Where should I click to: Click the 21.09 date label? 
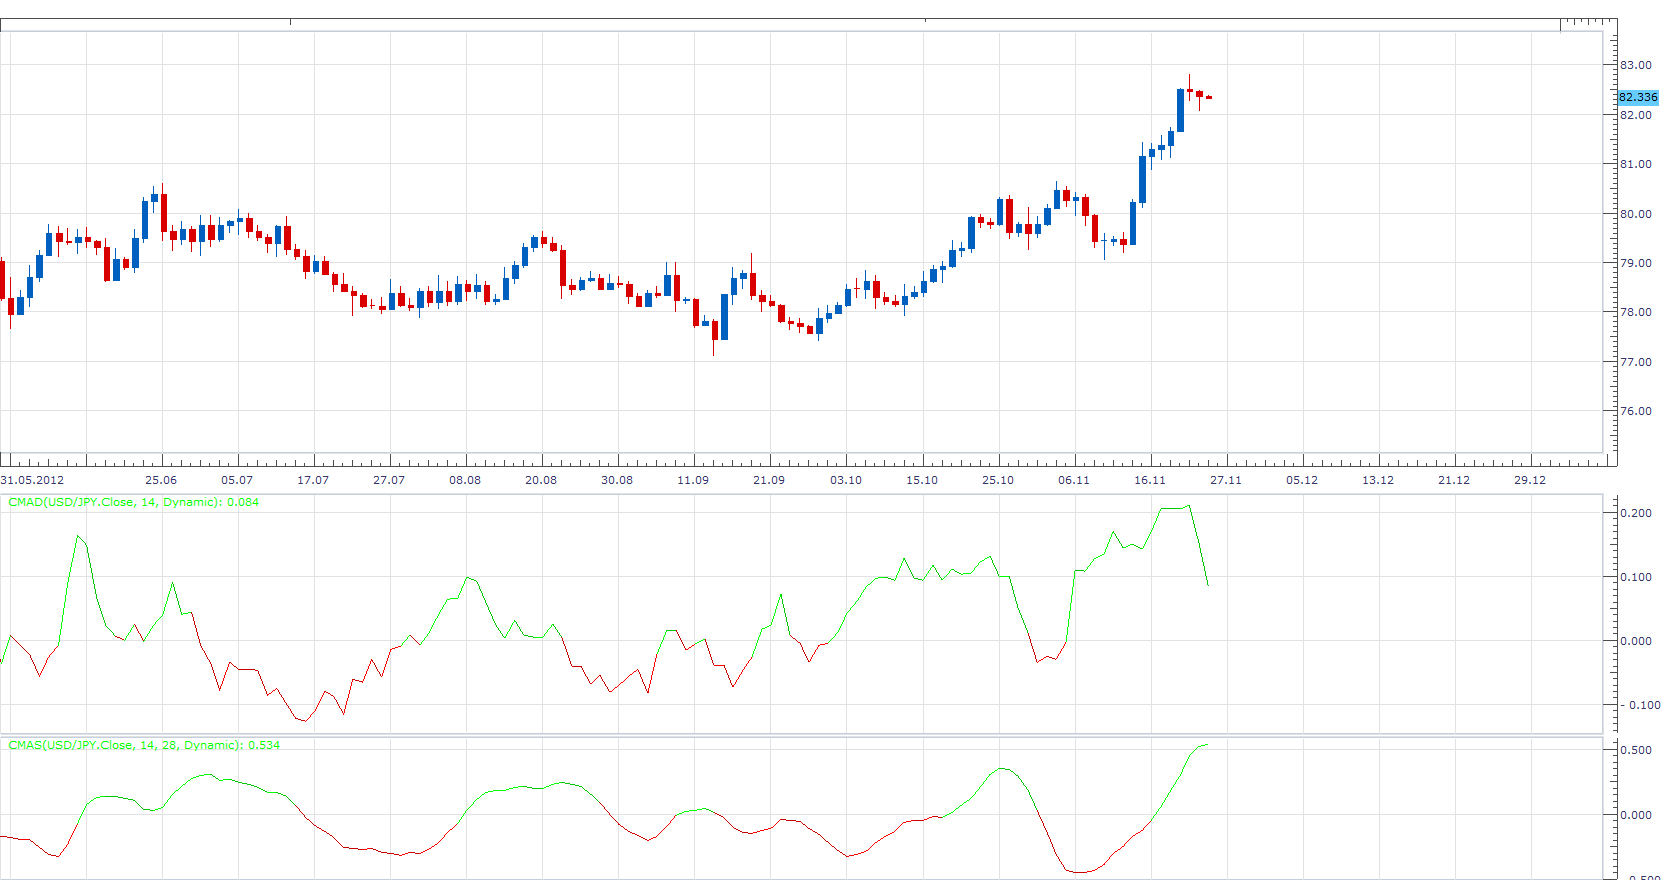769,480
